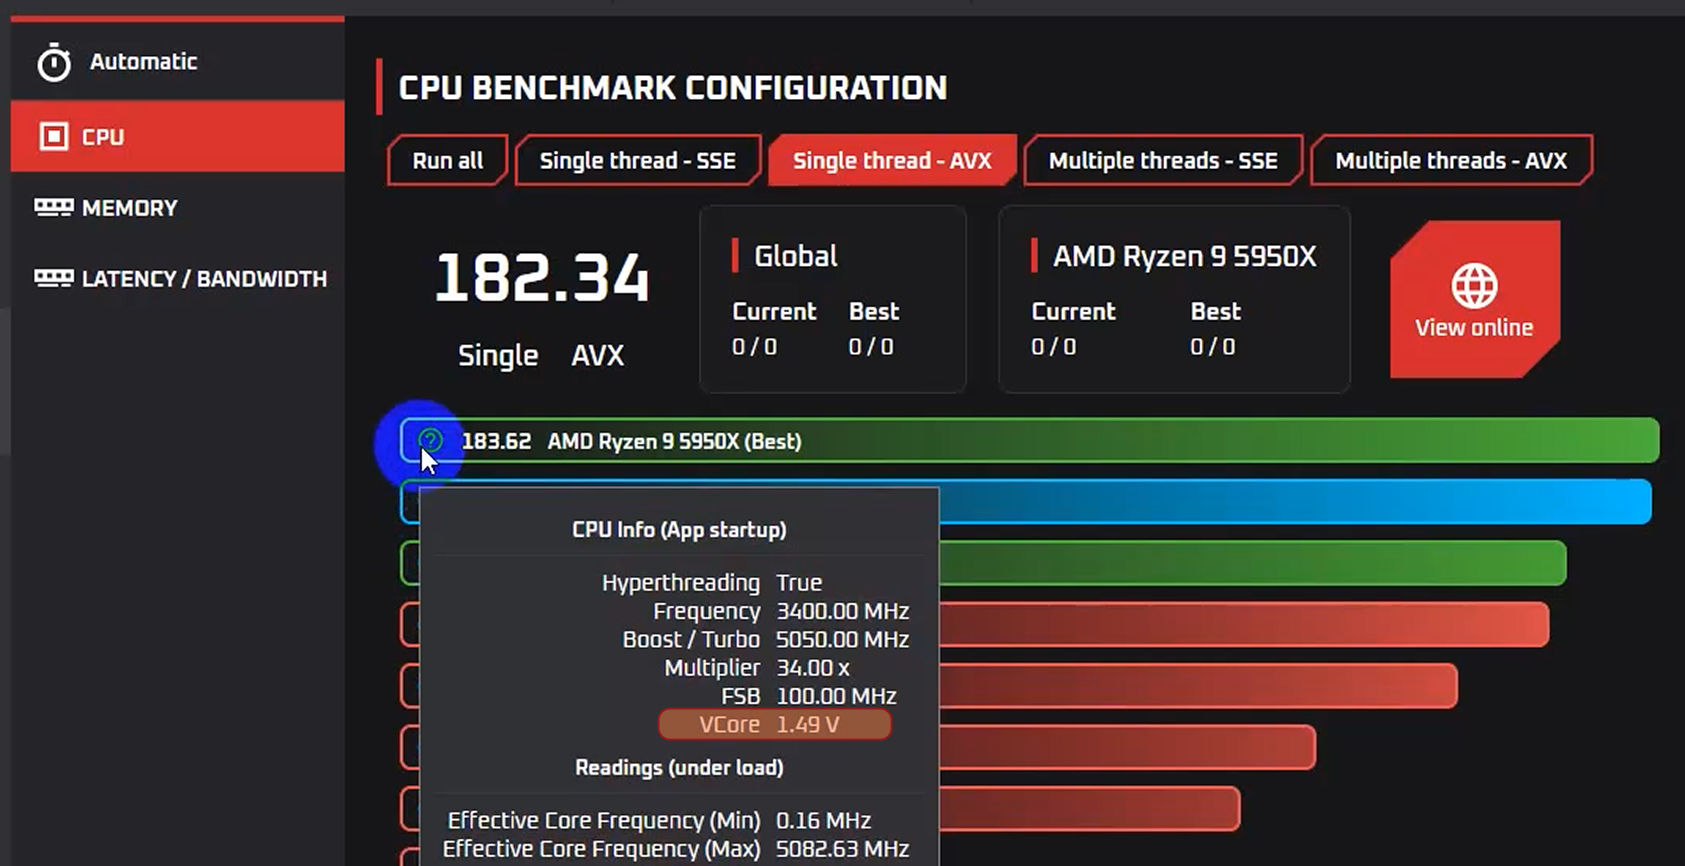Click the AMD Ryzen 9 5950X (Best) bar
This screenshot has width=1685, height=866.
pyautogui.click(x=1100, y=441)
